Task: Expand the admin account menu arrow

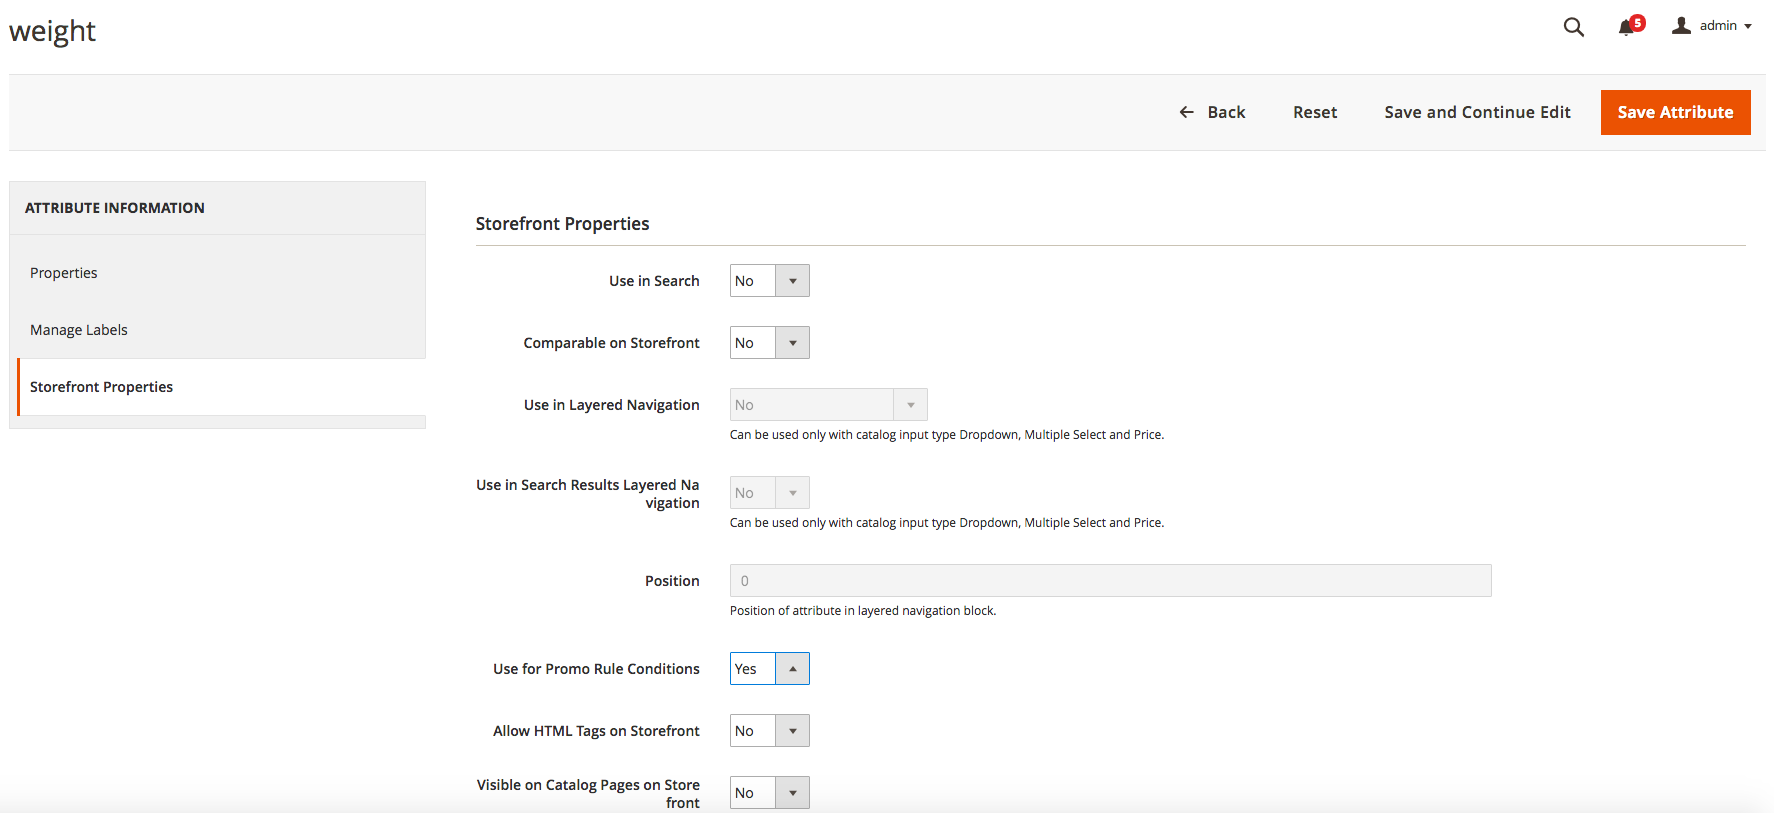Action: (1748, 27)
